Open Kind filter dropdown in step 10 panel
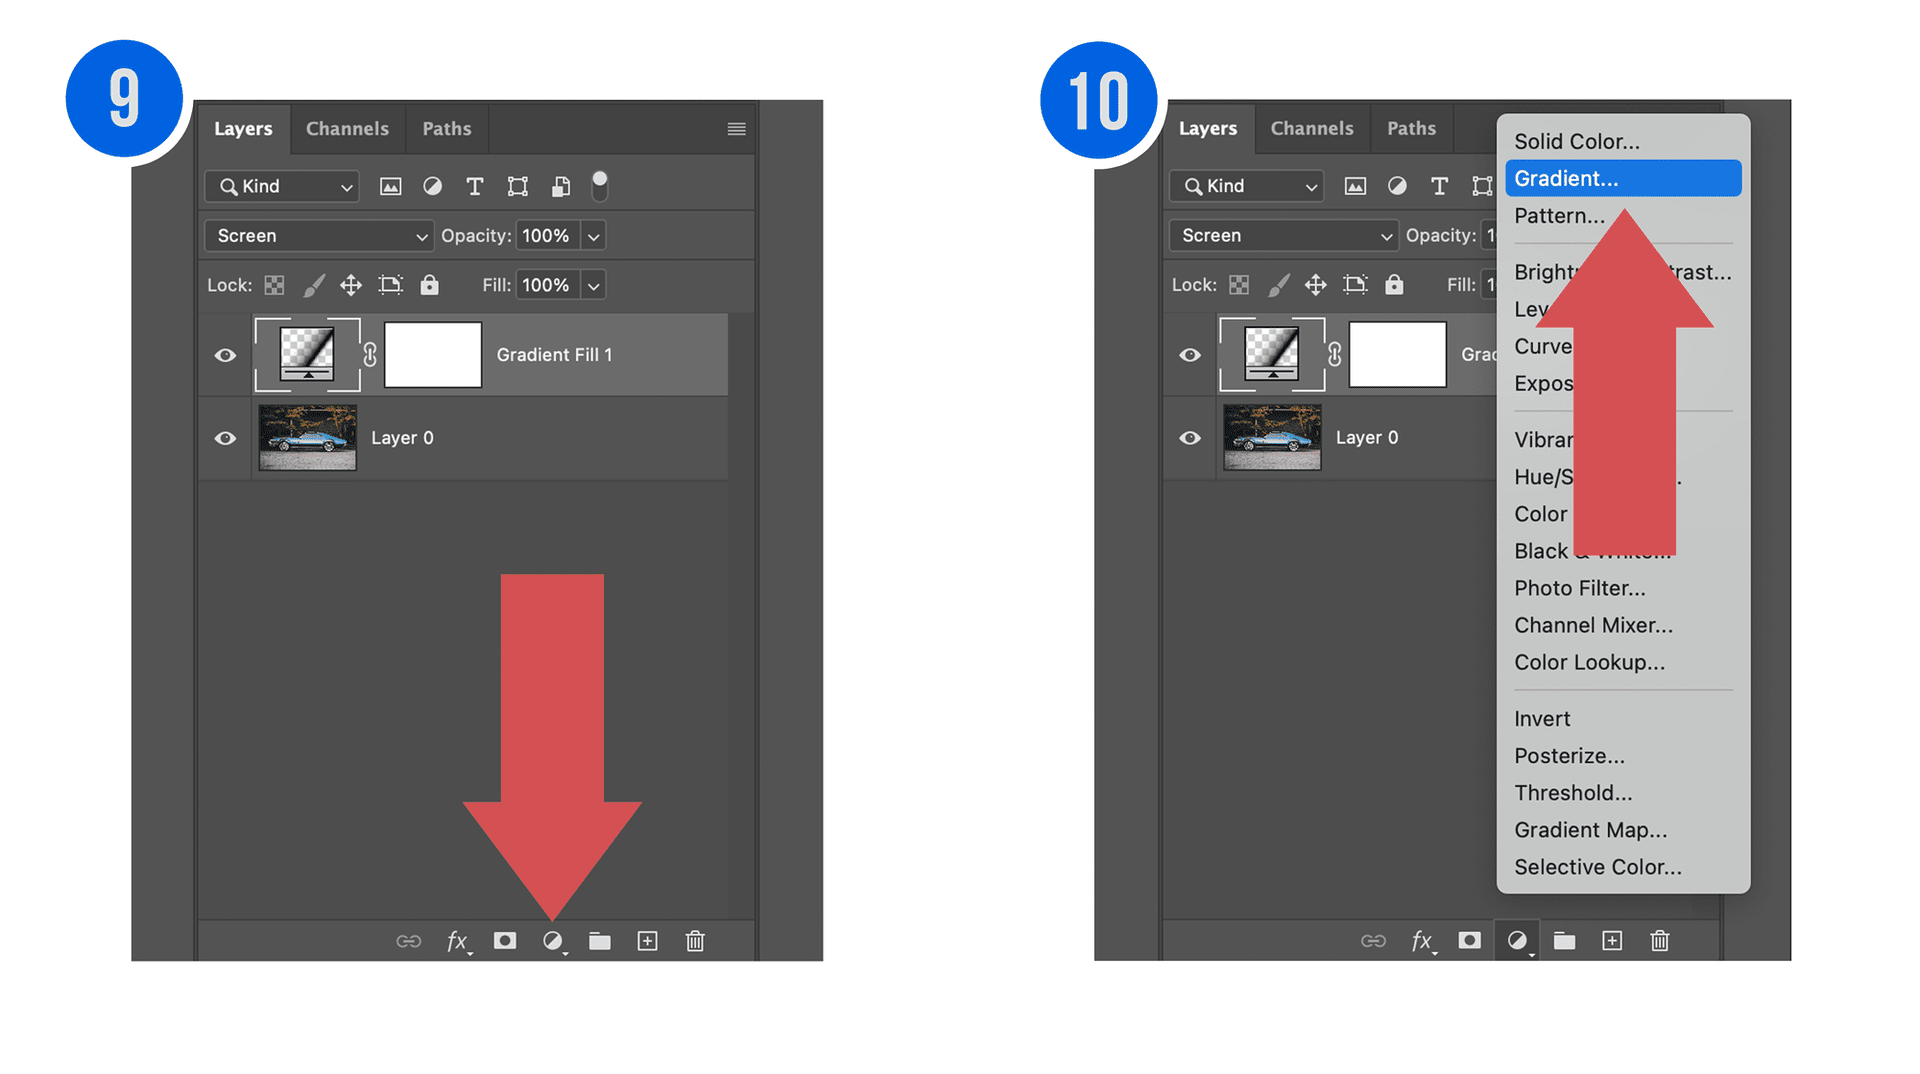 coord(1246,186)
